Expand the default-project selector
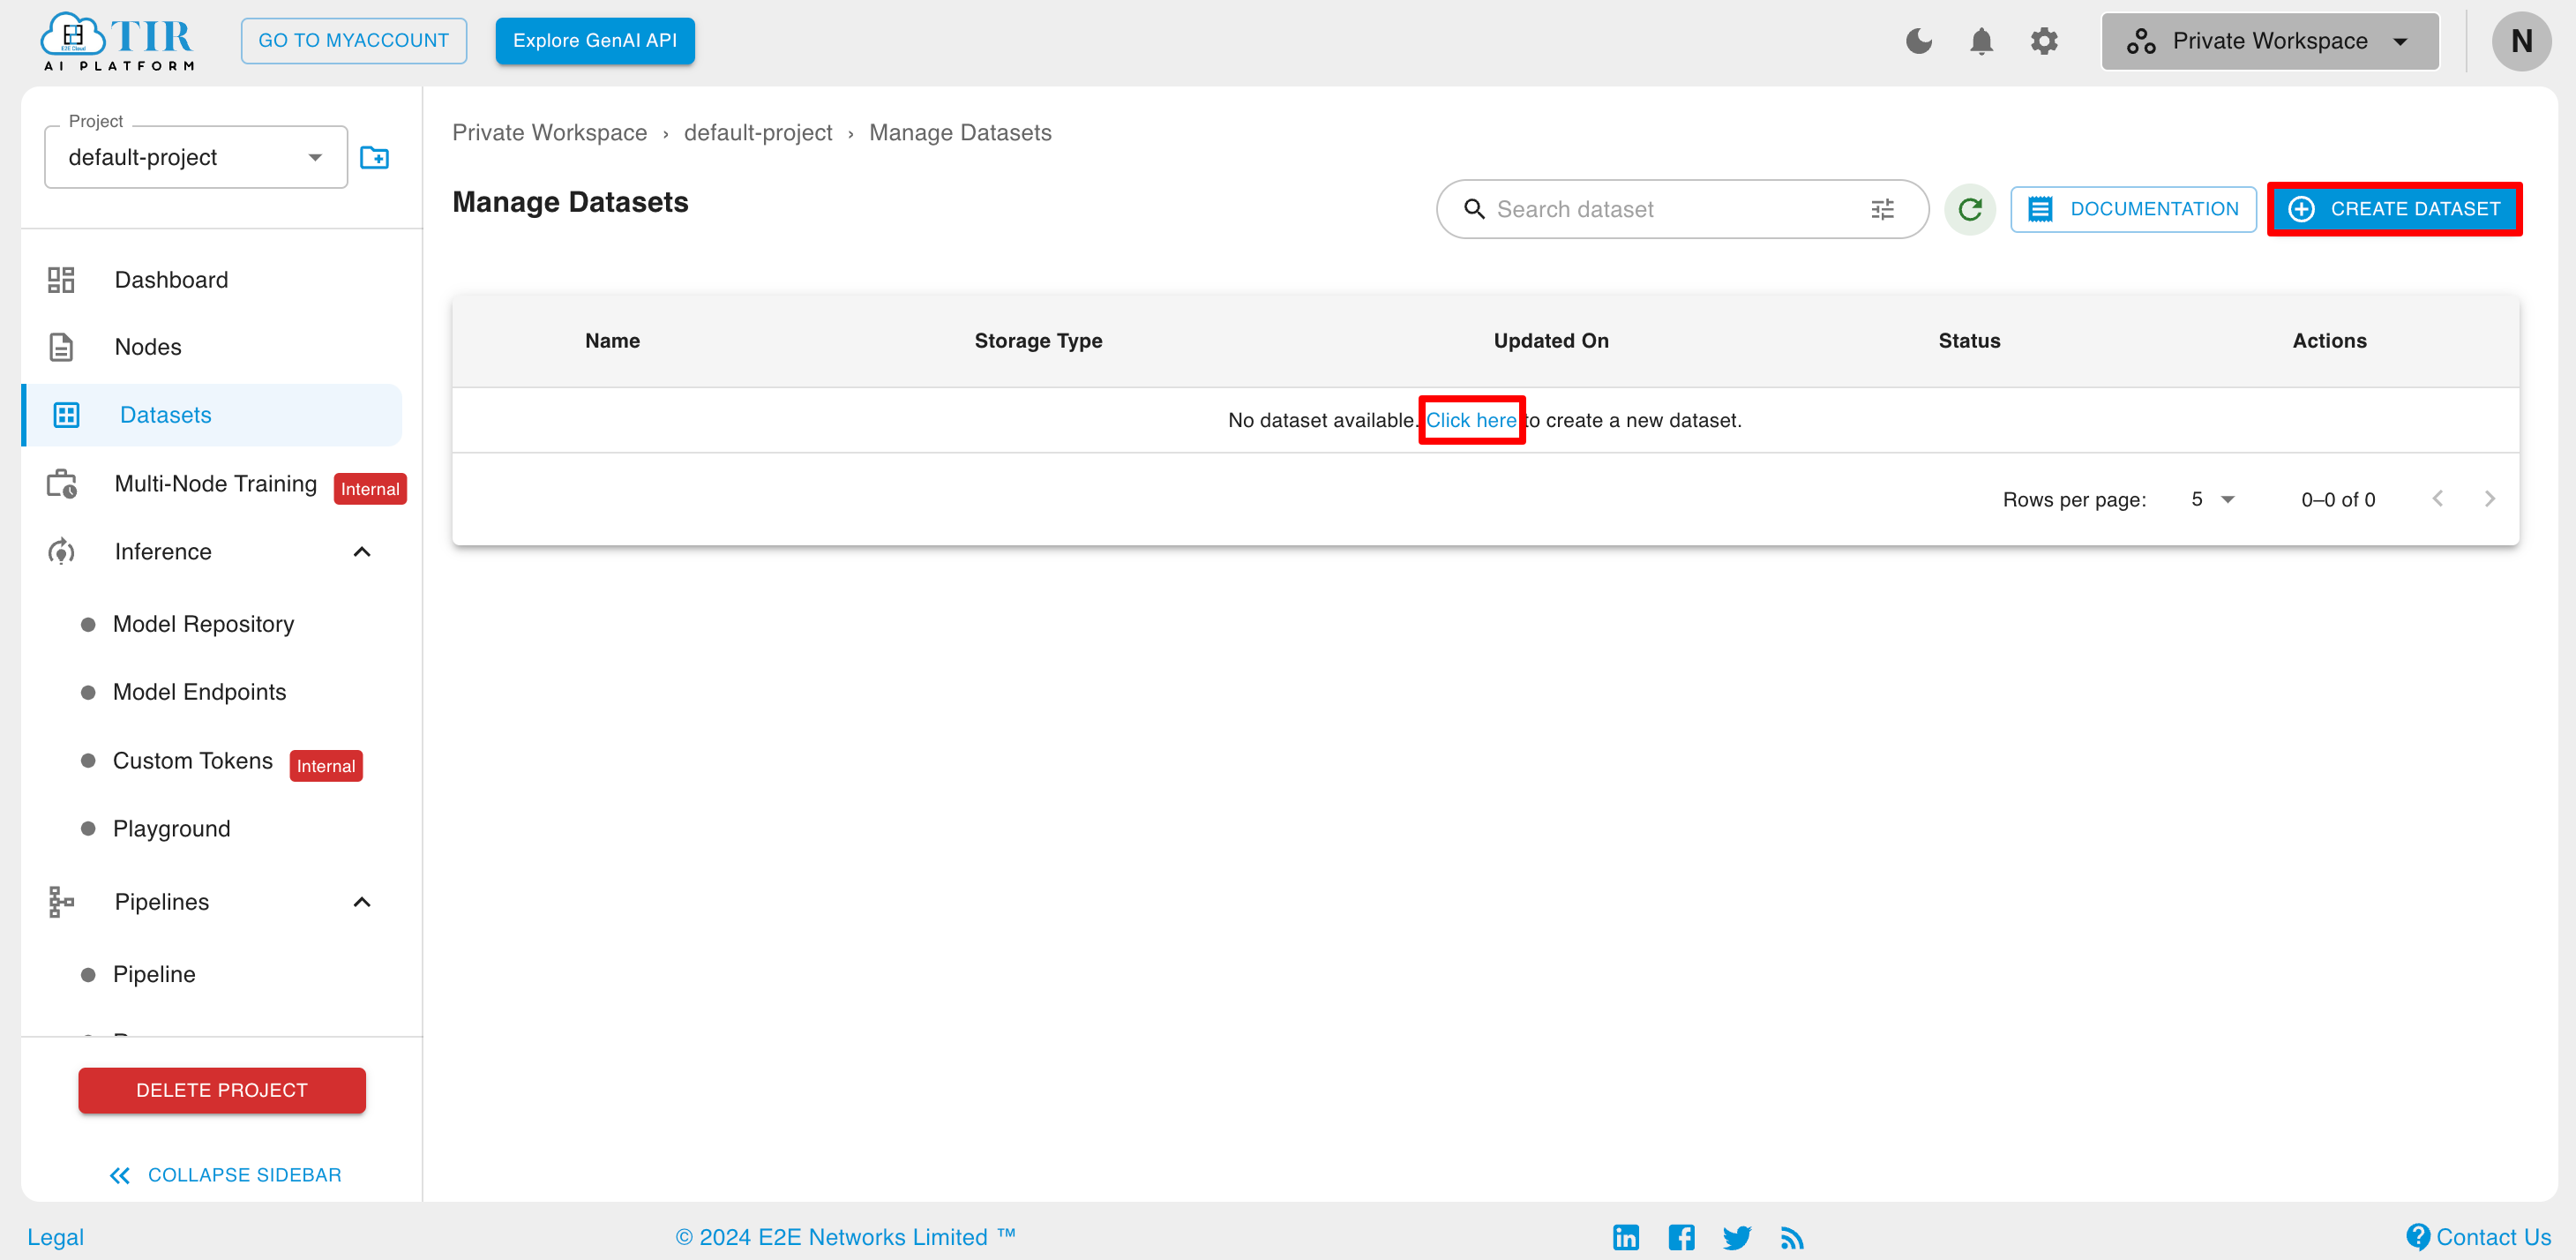Screen dimensions: 2576x1260 [x=196, y=157]
